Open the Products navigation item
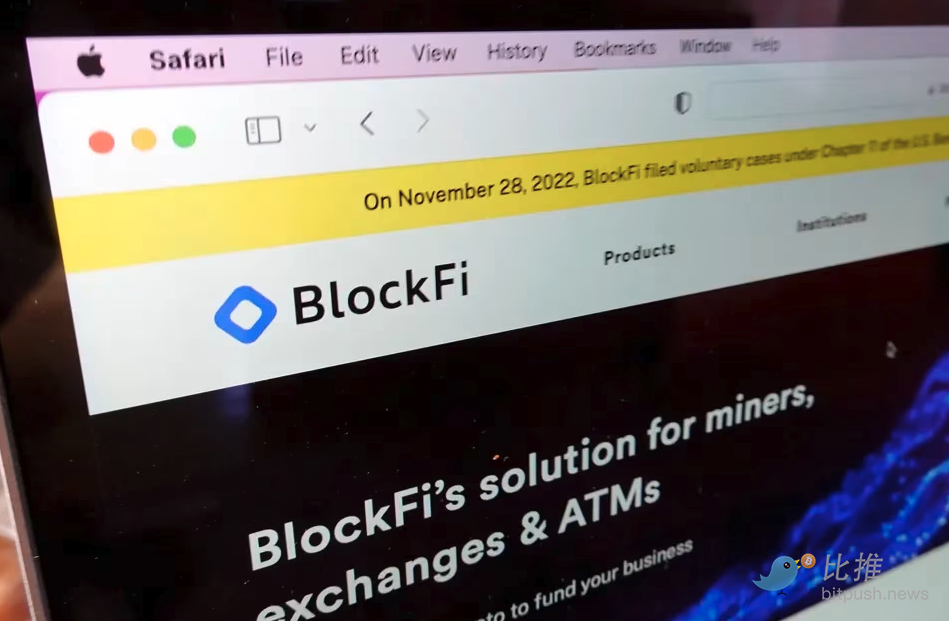Image resolution: width=949 pixels, height=621 pixels. (639, 254)
